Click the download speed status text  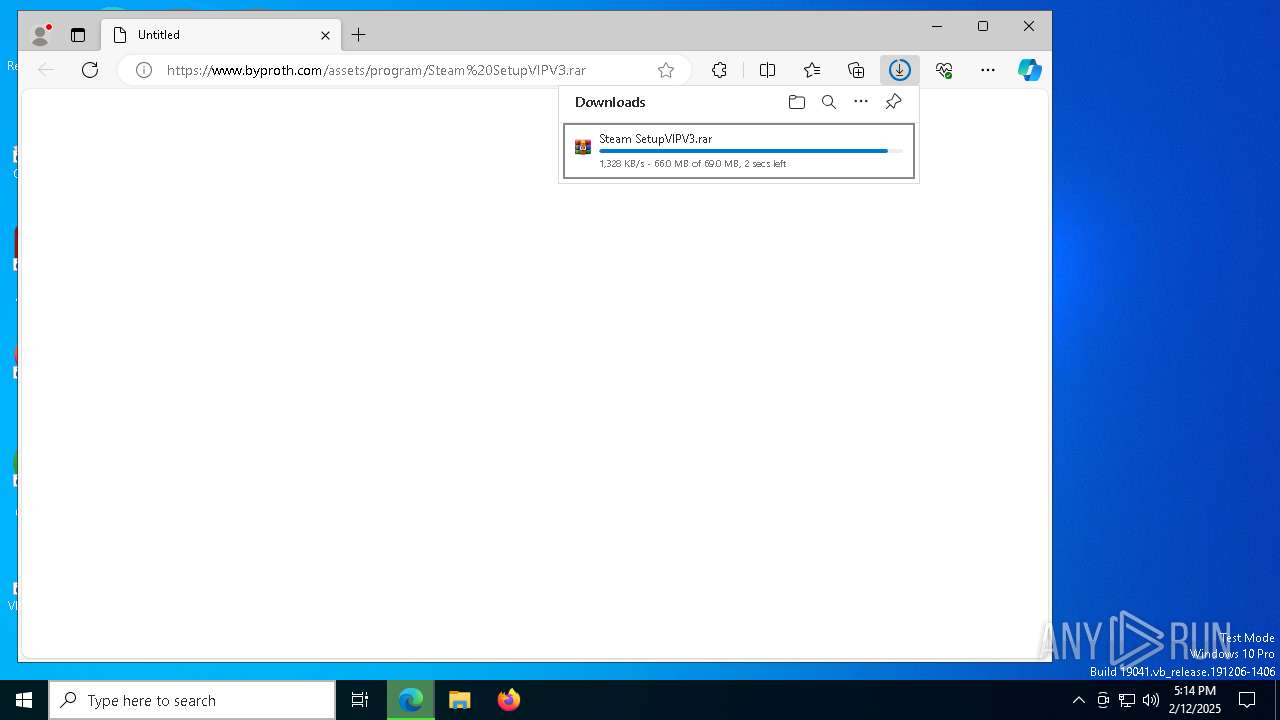pos(693,164)
